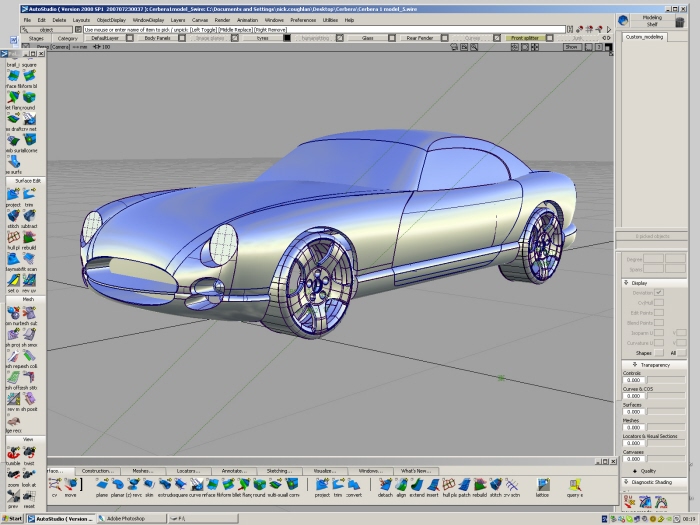Image resolution: width=700 pixels, height=525 pixels.
Task: Select the rebuild tool in the shelf
Action: point(479,483)
